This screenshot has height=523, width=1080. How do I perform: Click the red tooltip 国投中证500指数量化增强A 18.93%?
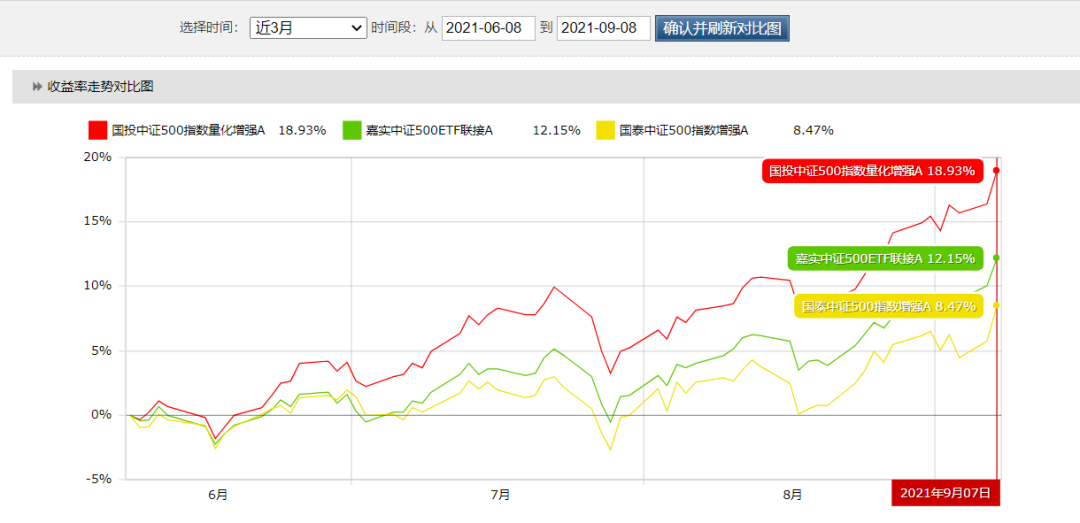point(872,171)
